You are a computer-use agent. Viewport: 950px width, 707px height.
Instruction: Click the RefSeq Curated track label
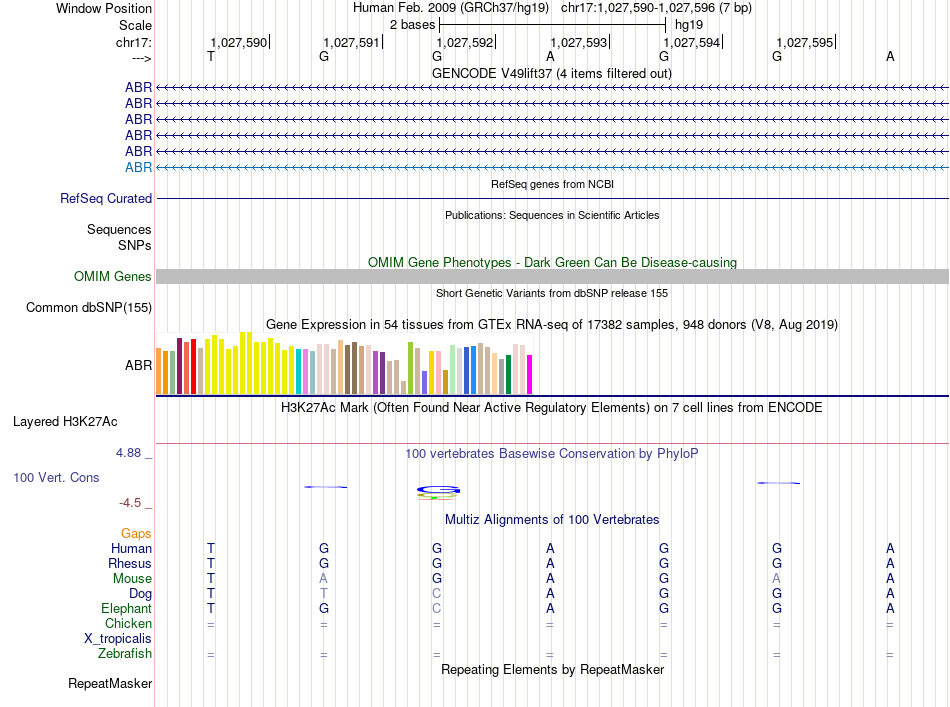(106, 198)
